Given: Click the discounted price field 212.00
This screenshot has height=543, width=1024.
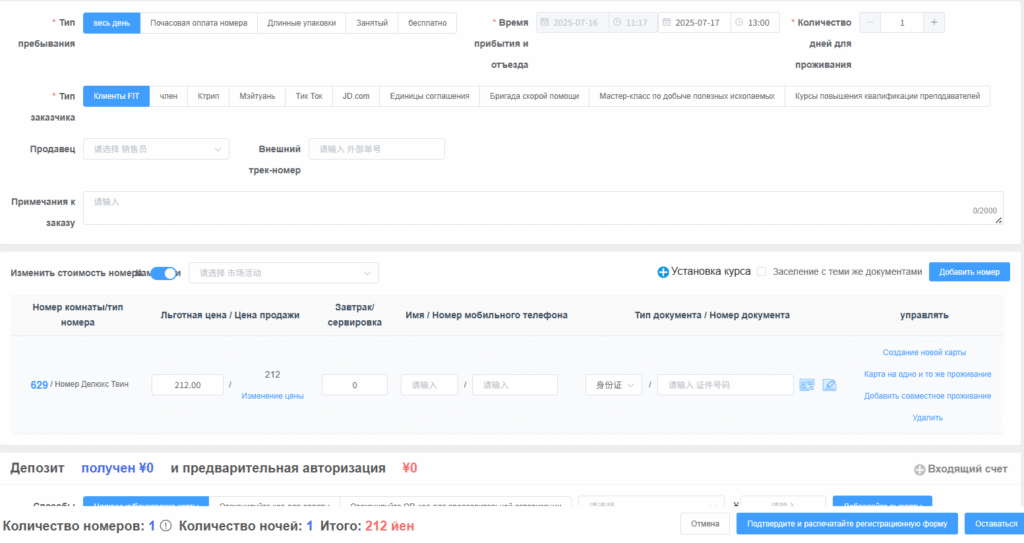Looking at the screenshot, I should coord(187,385).
